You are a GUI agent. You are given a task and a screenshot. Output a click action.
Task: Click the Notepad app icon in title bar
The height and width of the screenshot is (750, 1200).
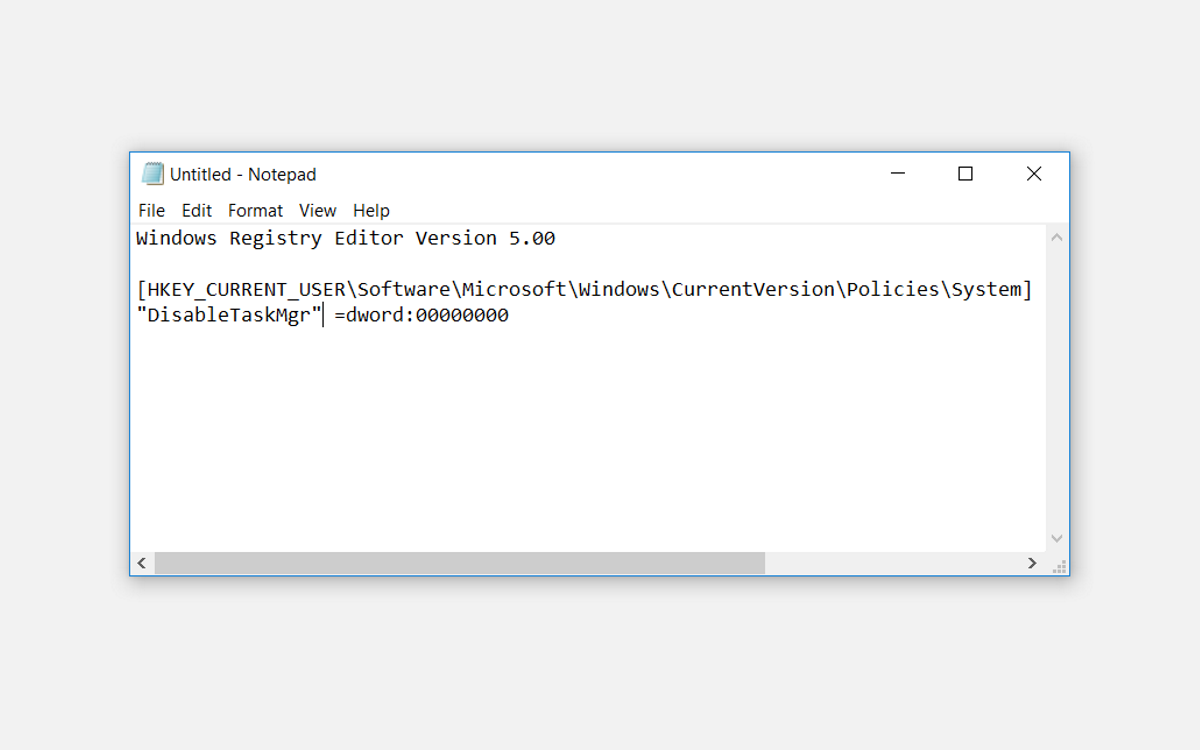[152, 174]
